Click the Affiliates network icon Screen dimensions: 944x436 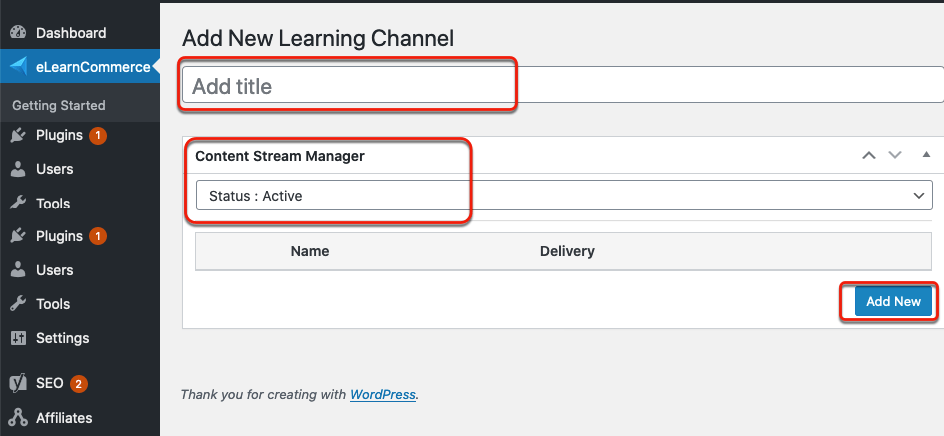click(x=19, y=418)
